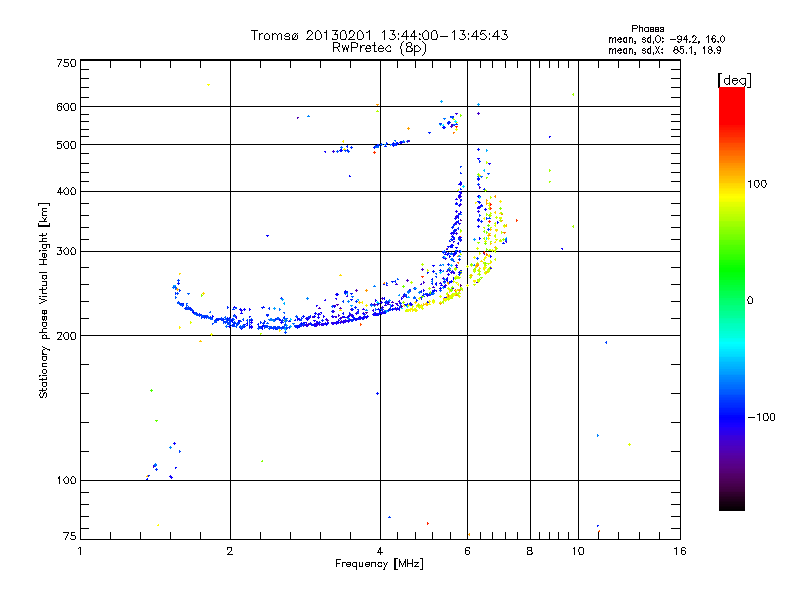800x600 pixels.
Task: Click the y-axis tick label '75'
Action: [70, 536]
